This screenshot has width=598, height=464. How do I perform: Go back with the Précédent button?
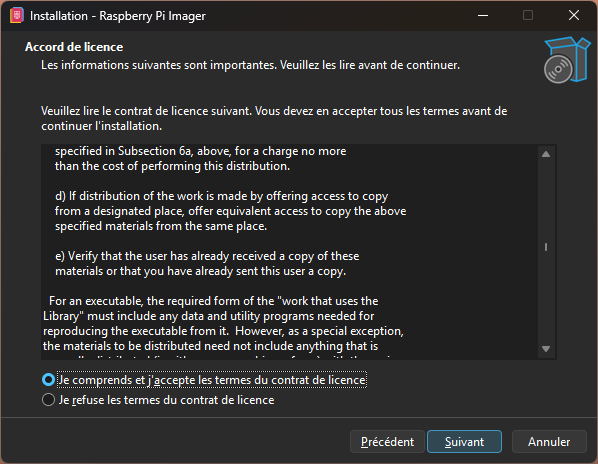[387, 442]
